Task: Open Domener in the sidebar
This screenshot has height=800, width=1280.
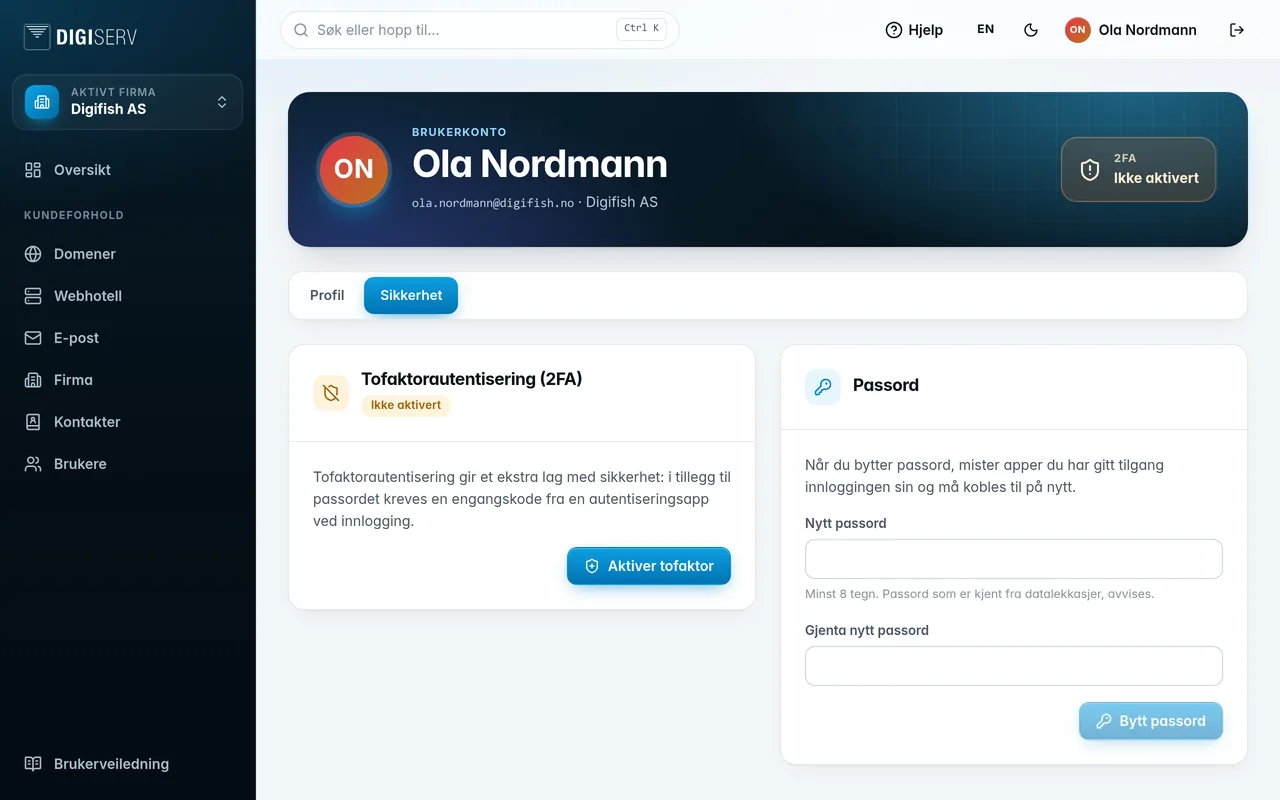Action: [x=128, y=254]
